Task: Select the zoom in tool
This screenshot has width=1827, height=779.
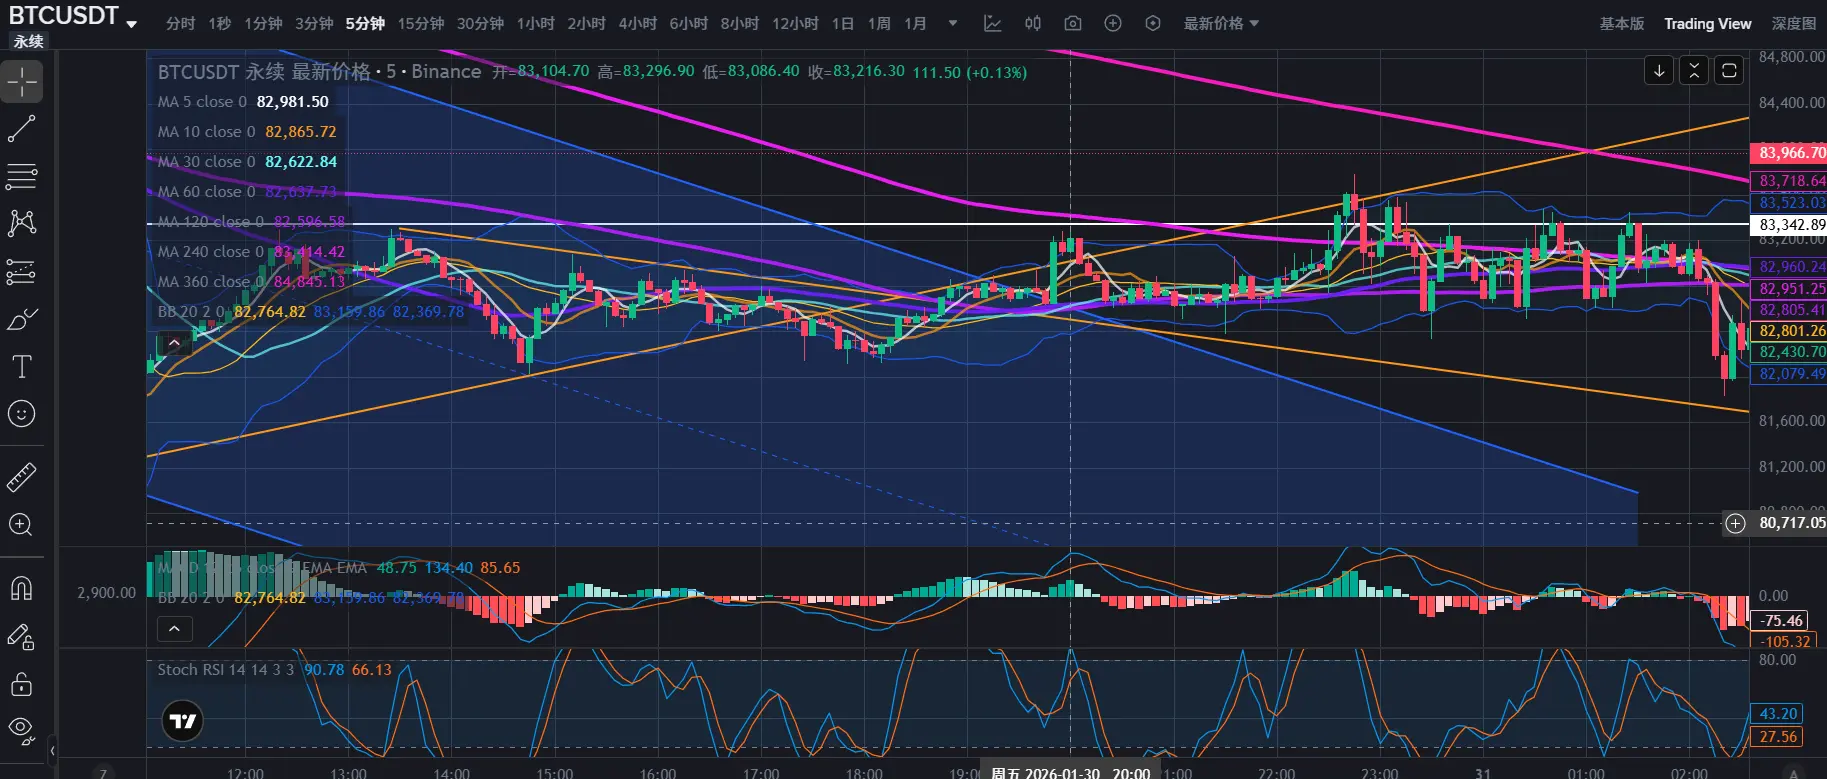Action: coord(22,525)
